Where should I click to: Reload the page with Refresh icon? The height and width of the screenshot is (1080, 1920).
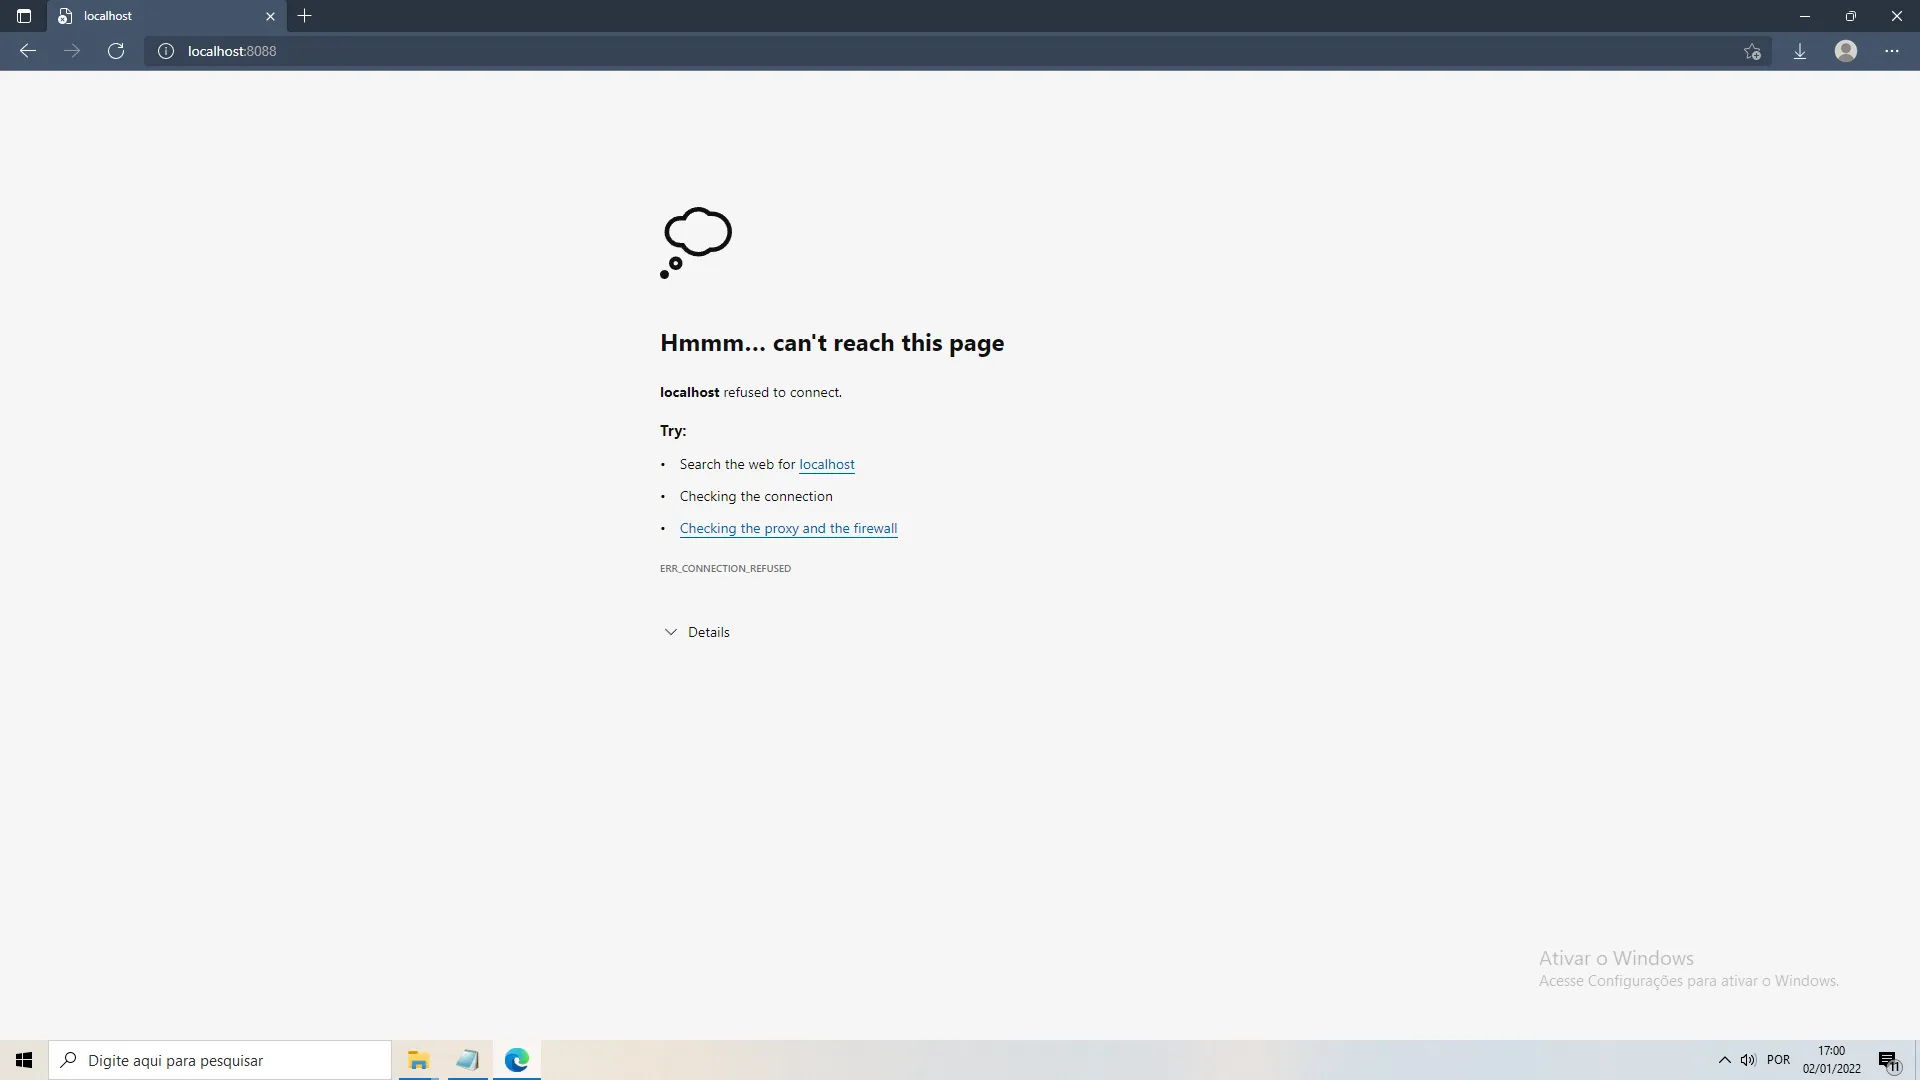[x=116, y=51]
